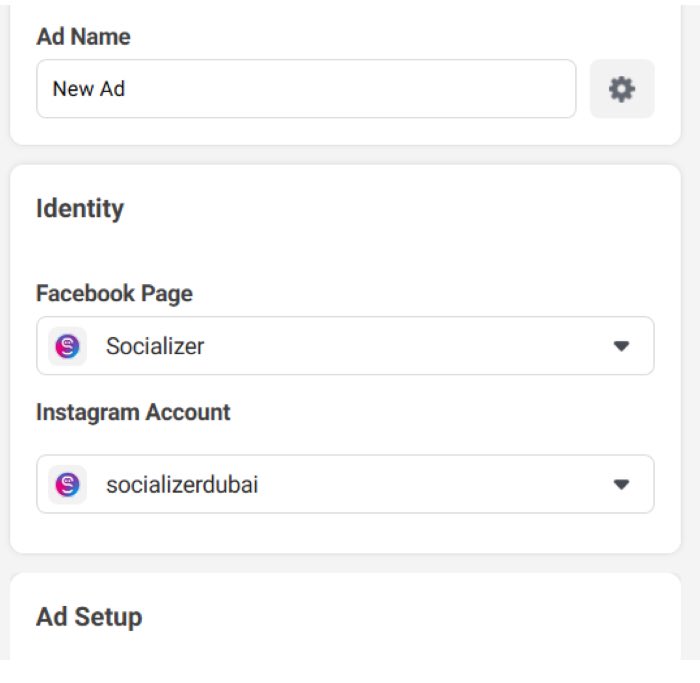This screenshot has height=683, width=700.
Task: Open the socializerdubai Instagram account selector
Action: coord(345,484)
